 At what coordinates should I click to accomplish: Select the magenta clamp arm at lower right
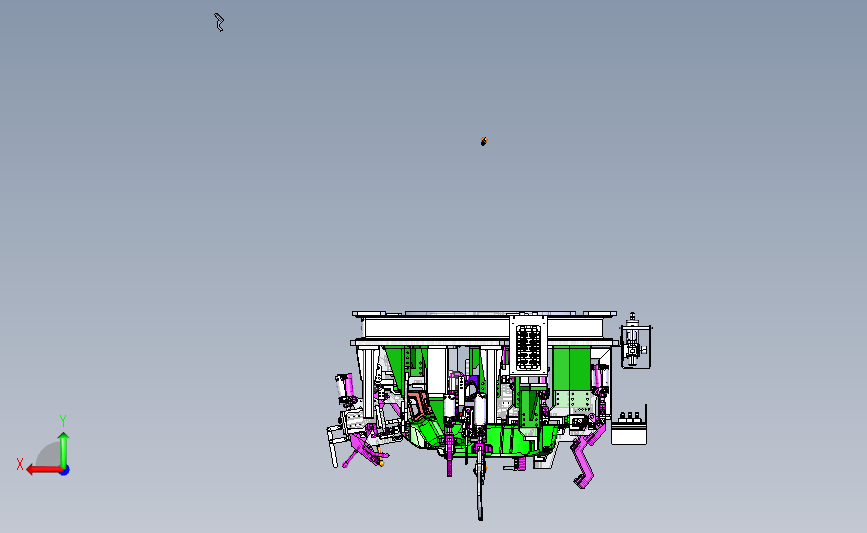click(x=586, y=459)
